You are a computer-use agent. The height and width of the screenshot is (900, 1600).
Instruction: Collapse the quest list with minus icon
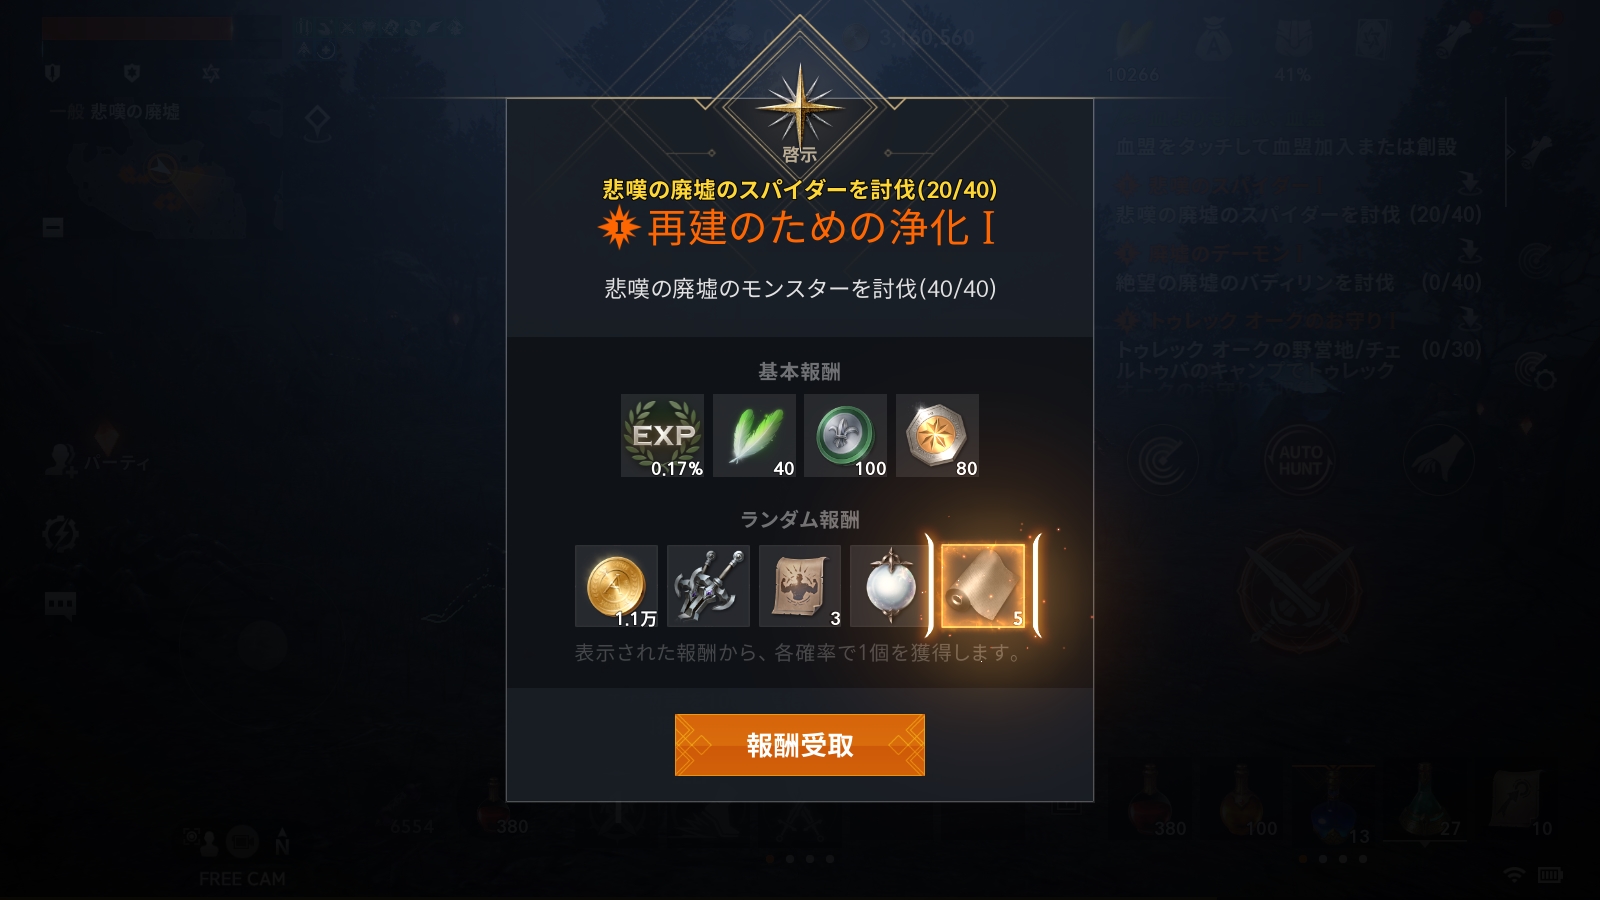53,227
